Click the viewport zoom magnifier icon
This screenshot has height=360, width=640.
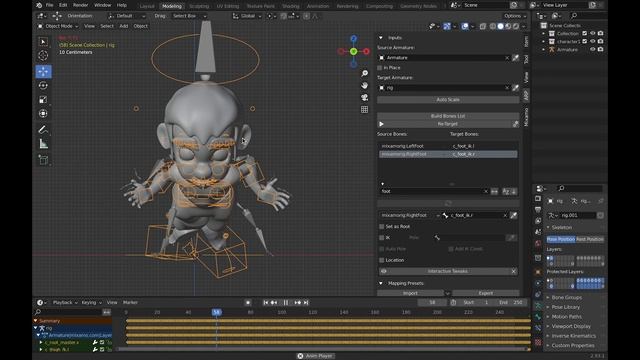coord(364,73)
